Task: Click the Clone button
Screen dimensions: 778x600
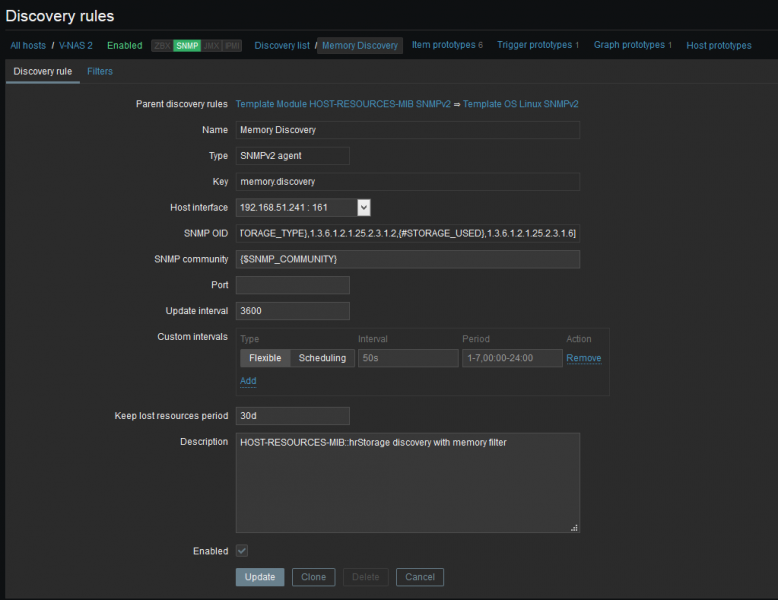Action: [313, 577]
